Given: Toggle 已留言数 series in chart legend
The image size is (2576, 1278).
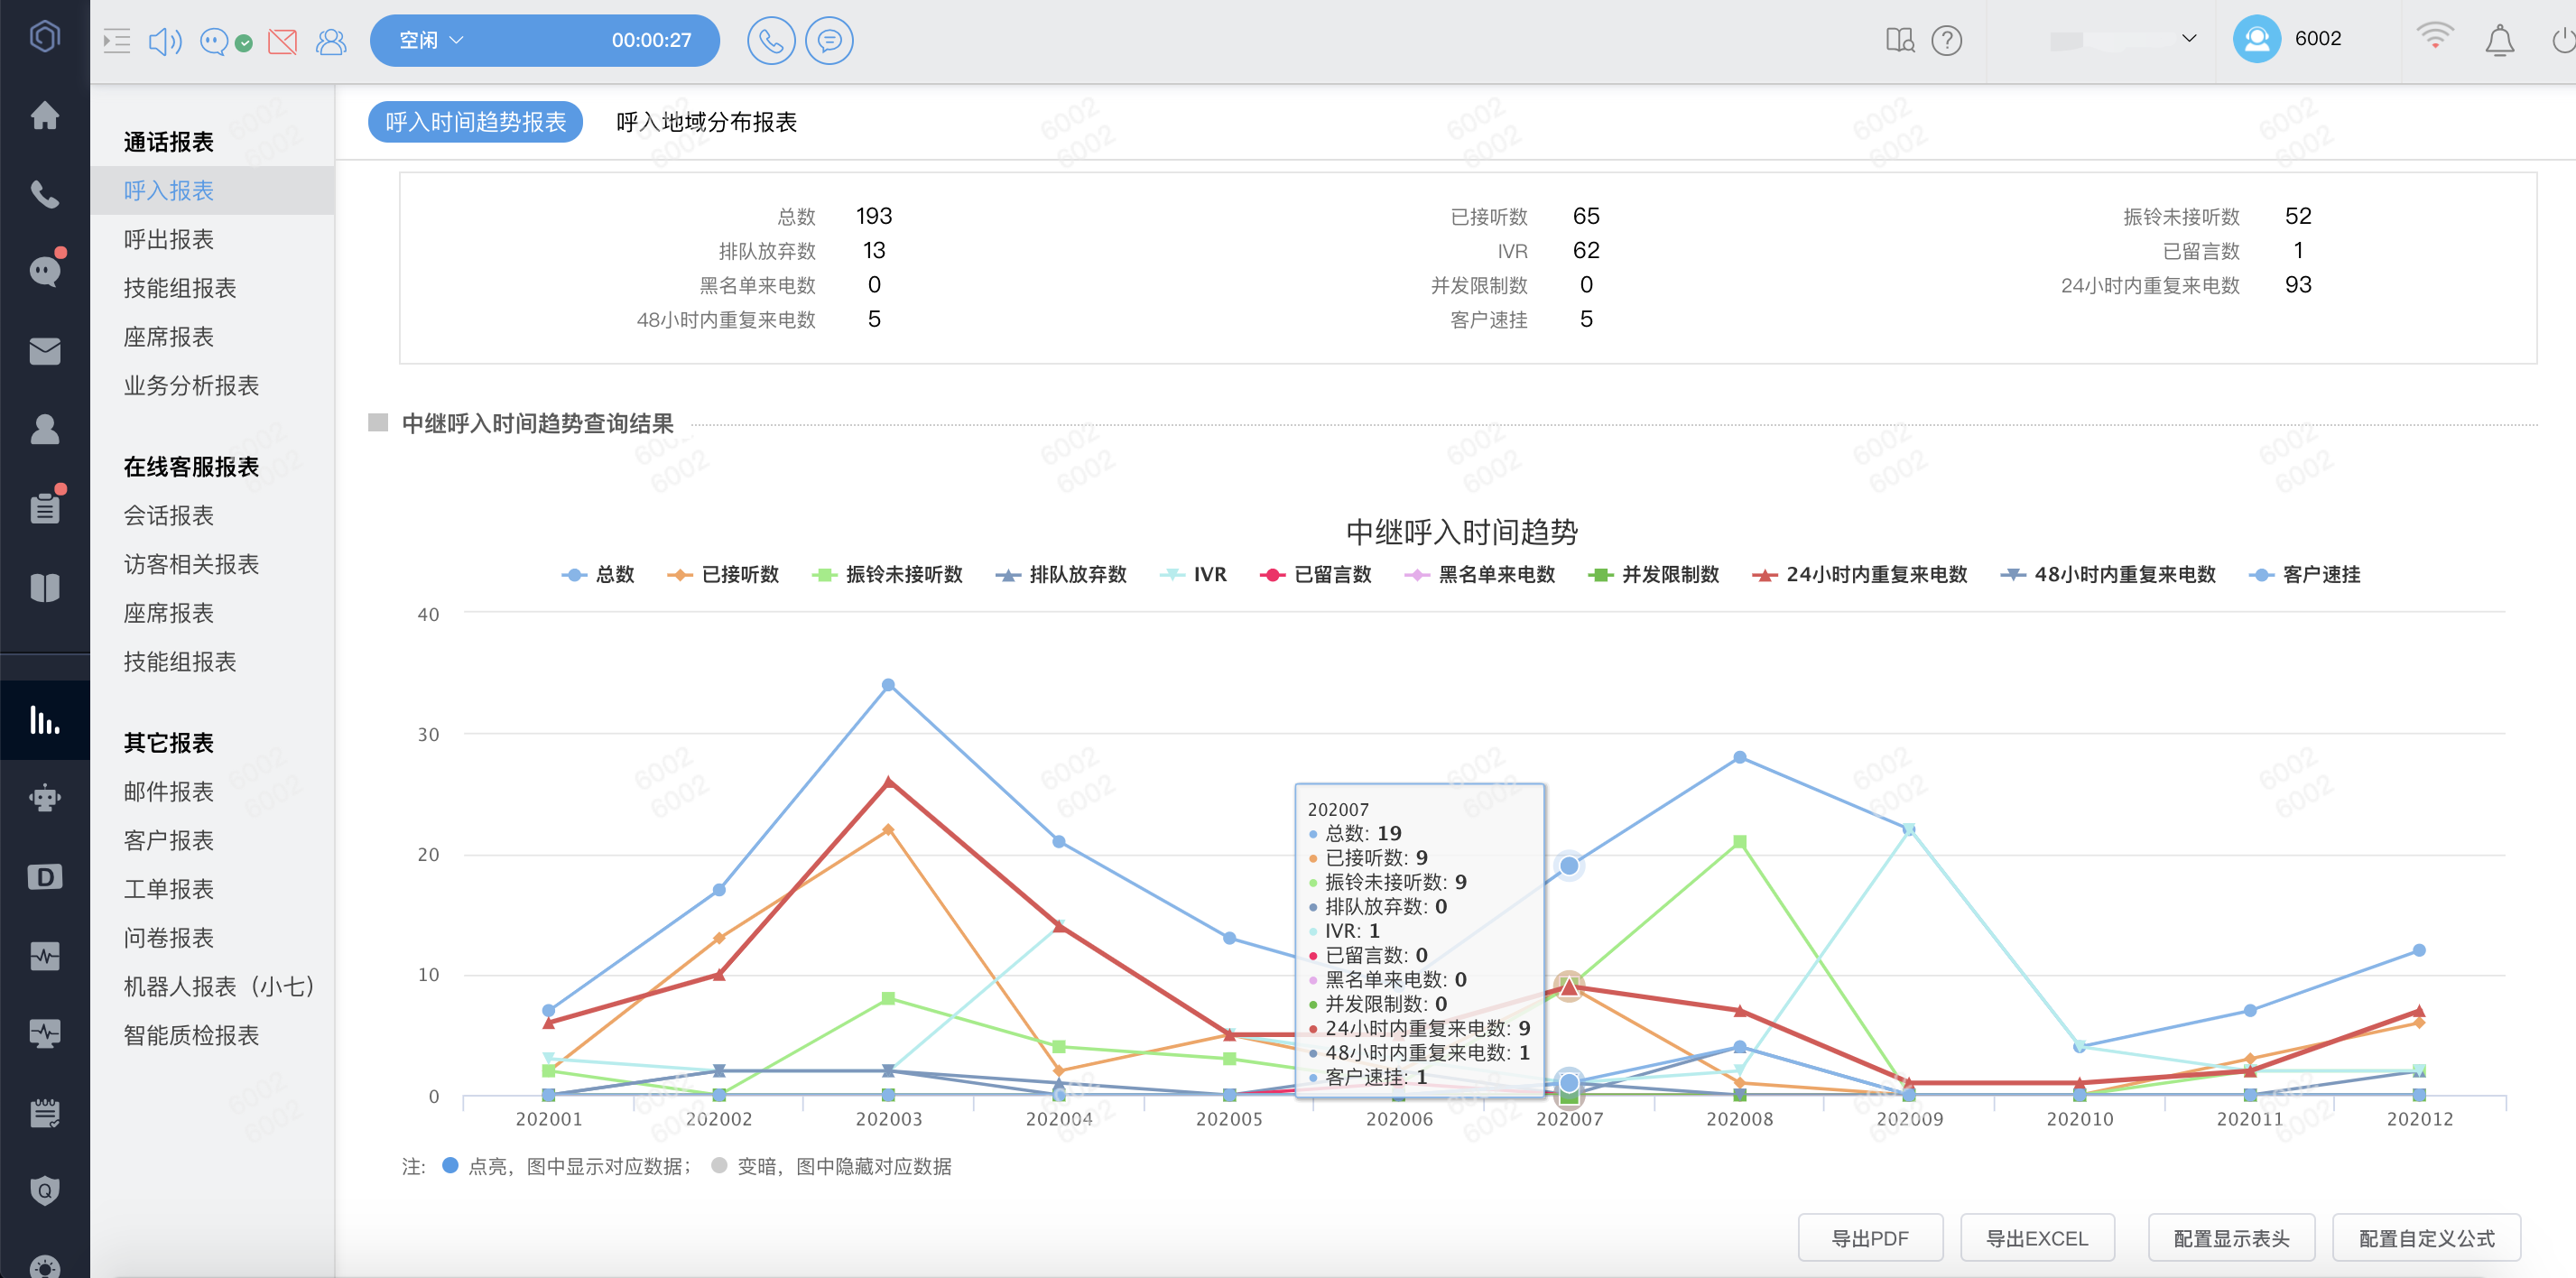Looking at the screenshot, I should (1315, 574).
